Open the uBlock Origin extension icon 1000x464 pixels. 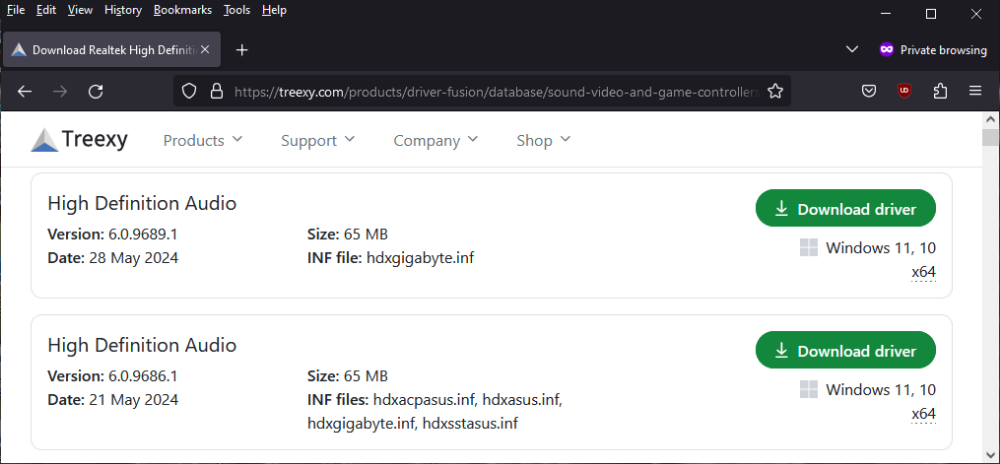tap(905, 91)
